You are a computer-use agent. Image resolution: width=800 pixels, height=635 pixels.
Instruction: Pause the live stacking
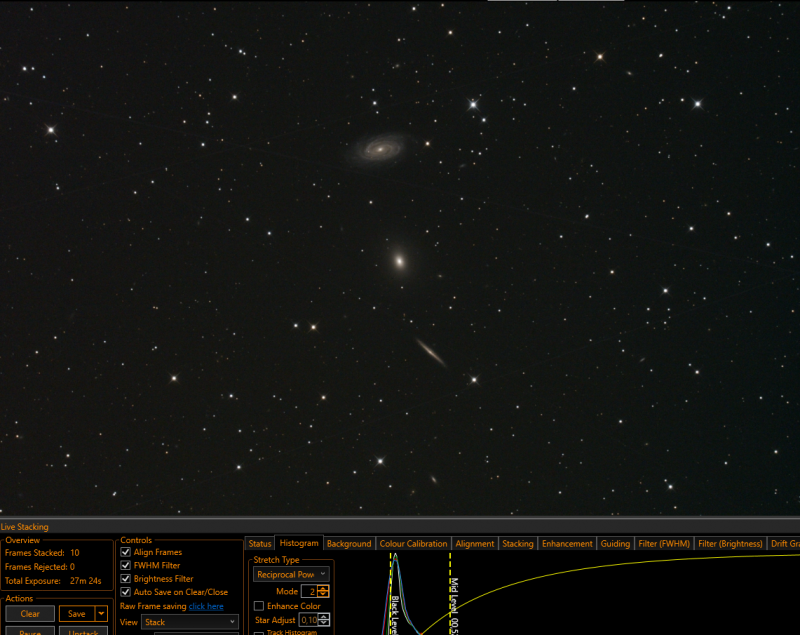[30, 631]
